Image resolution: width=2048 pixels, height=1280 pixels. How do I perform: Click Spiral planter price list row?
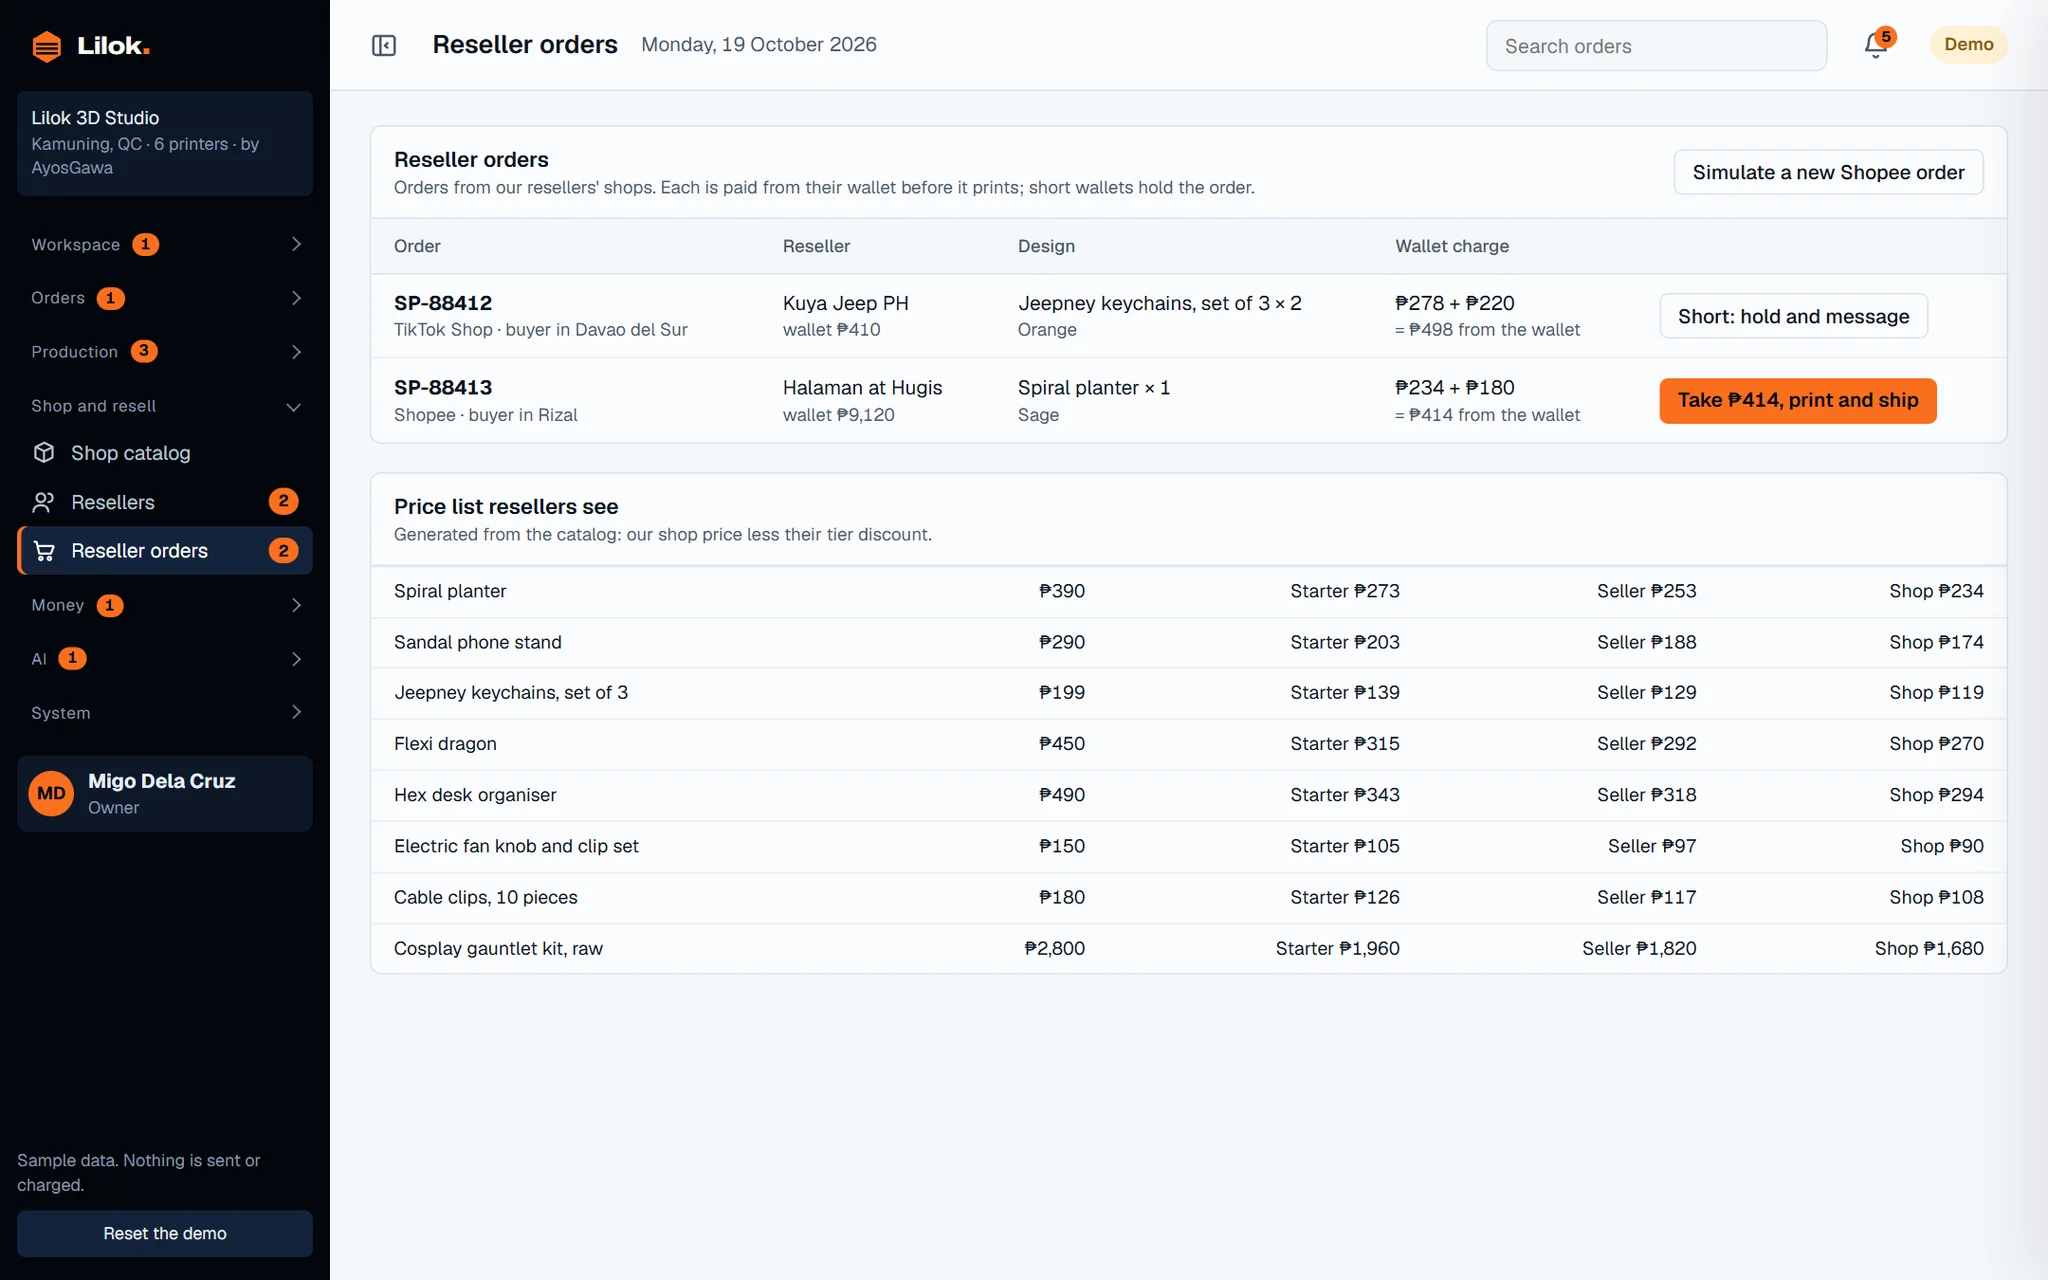click(x=1188, y=591)
